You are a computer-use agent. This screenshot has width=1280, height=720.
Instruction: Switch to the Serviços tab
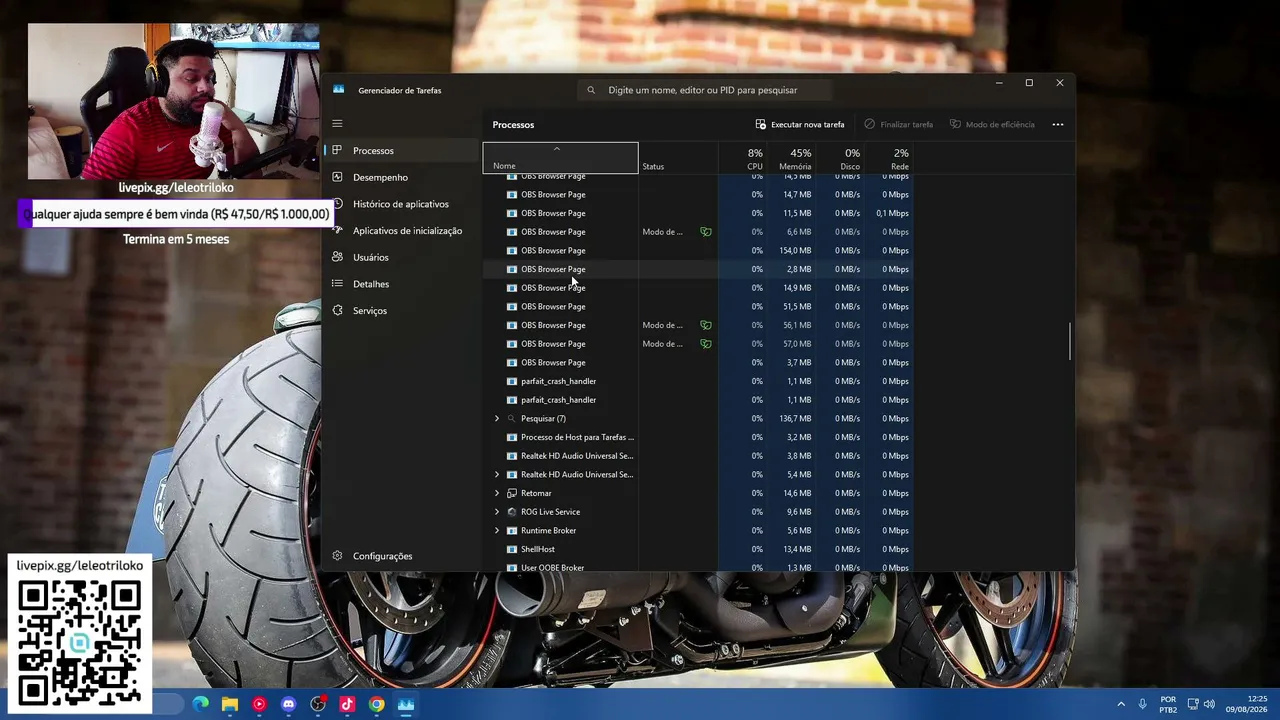pyautogui.click(x=402, y=311)
